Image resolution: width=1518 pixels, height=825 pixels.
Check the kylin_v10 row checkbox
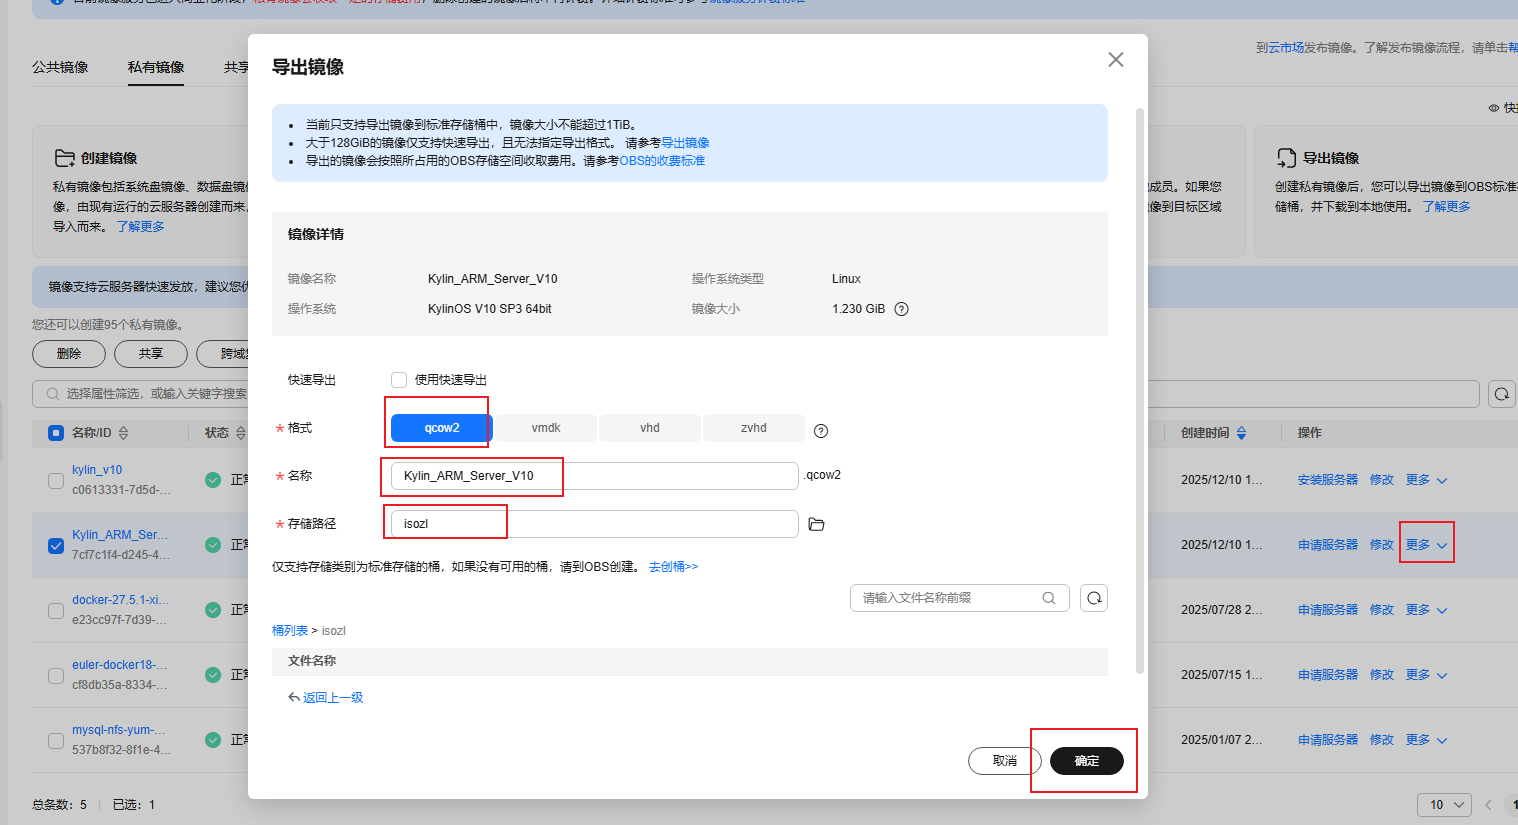tap(56, 480)
